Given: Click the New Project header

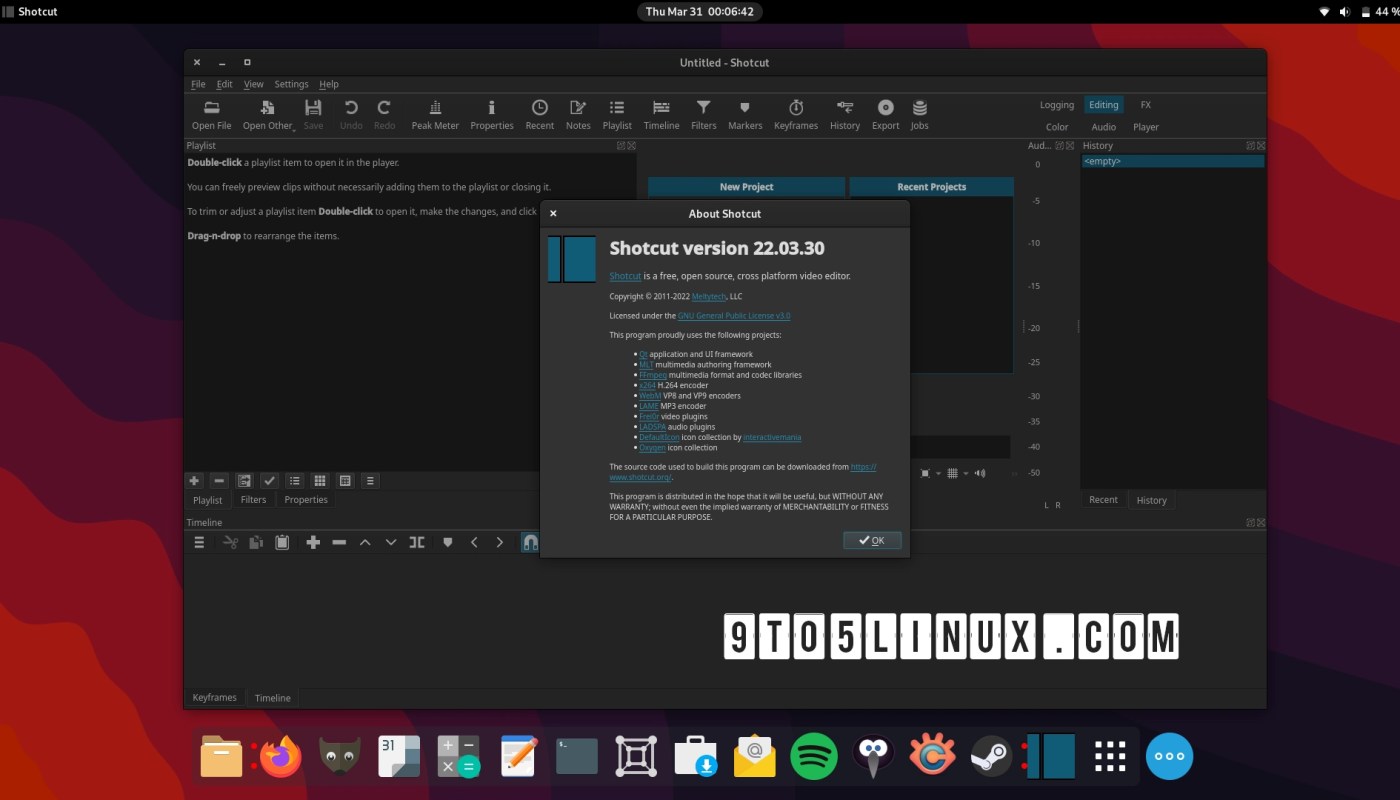Looking at the screenshot, I should click(747, 187).
